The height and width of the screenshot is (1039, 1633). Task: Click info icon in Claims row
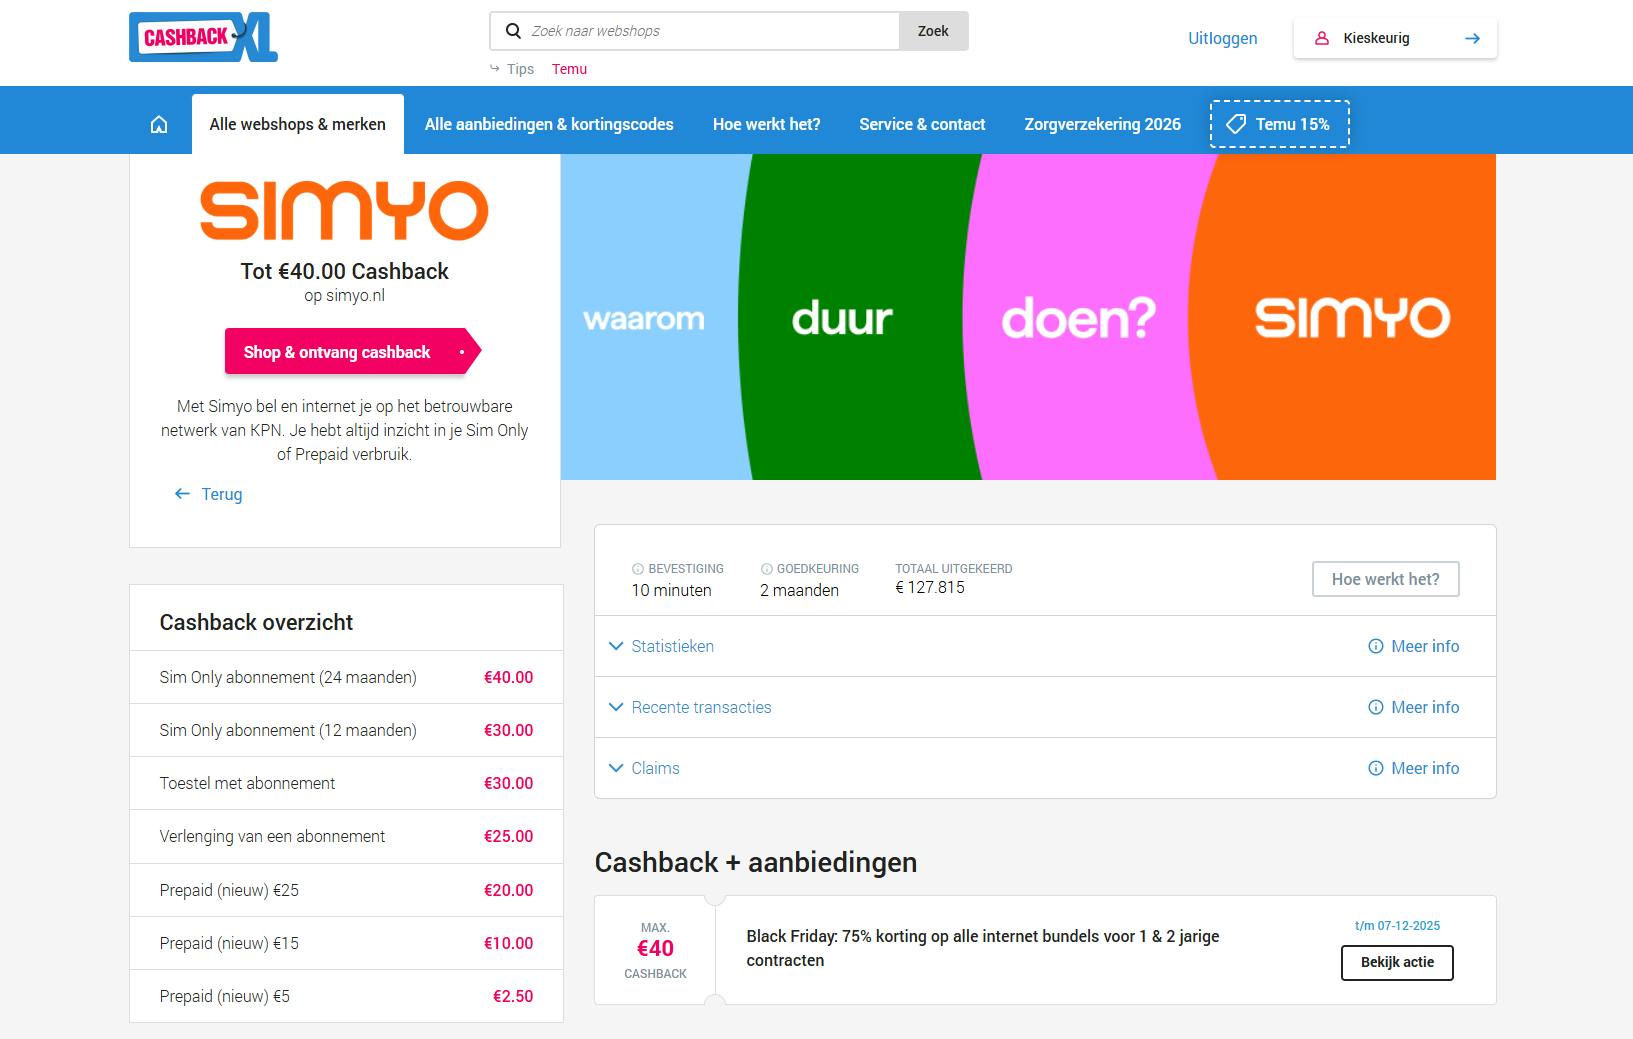[1376, 768]
